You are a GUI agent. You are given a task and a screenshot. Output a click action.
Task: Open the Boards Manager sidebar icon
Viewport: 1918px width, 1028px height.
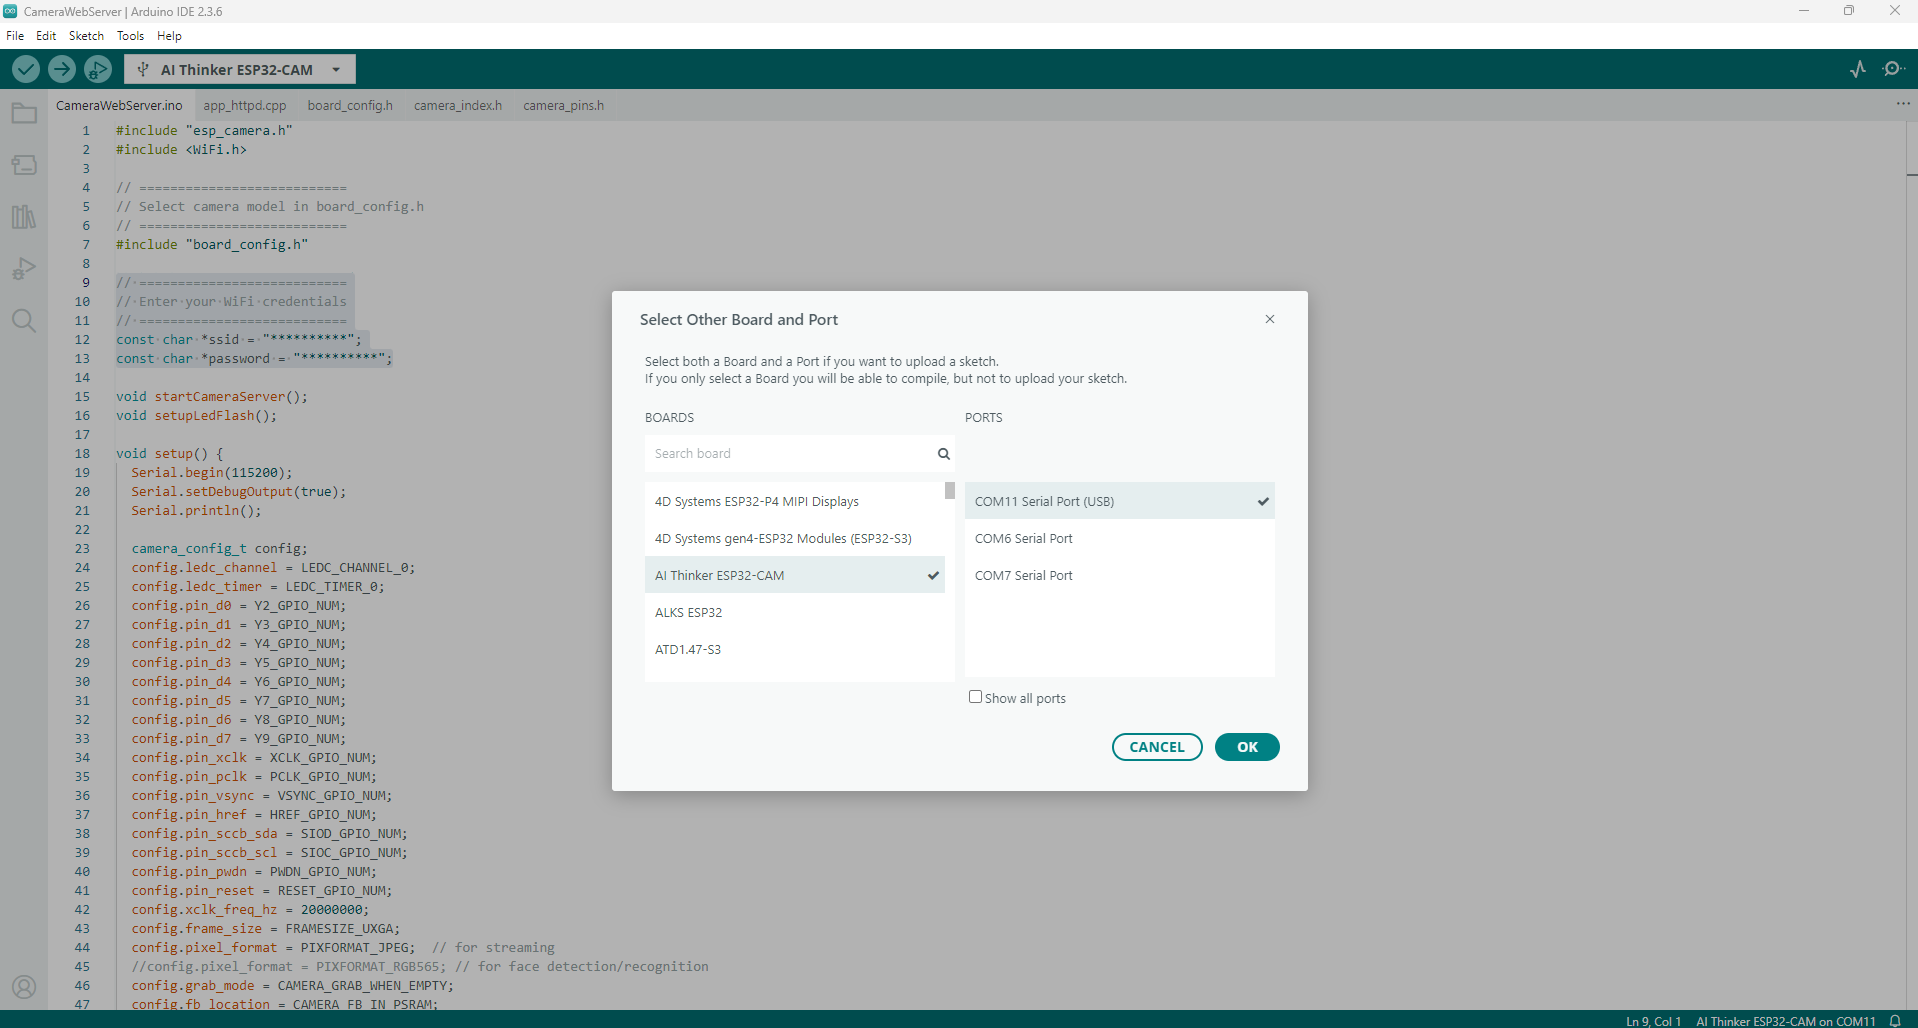pos(24,165)
